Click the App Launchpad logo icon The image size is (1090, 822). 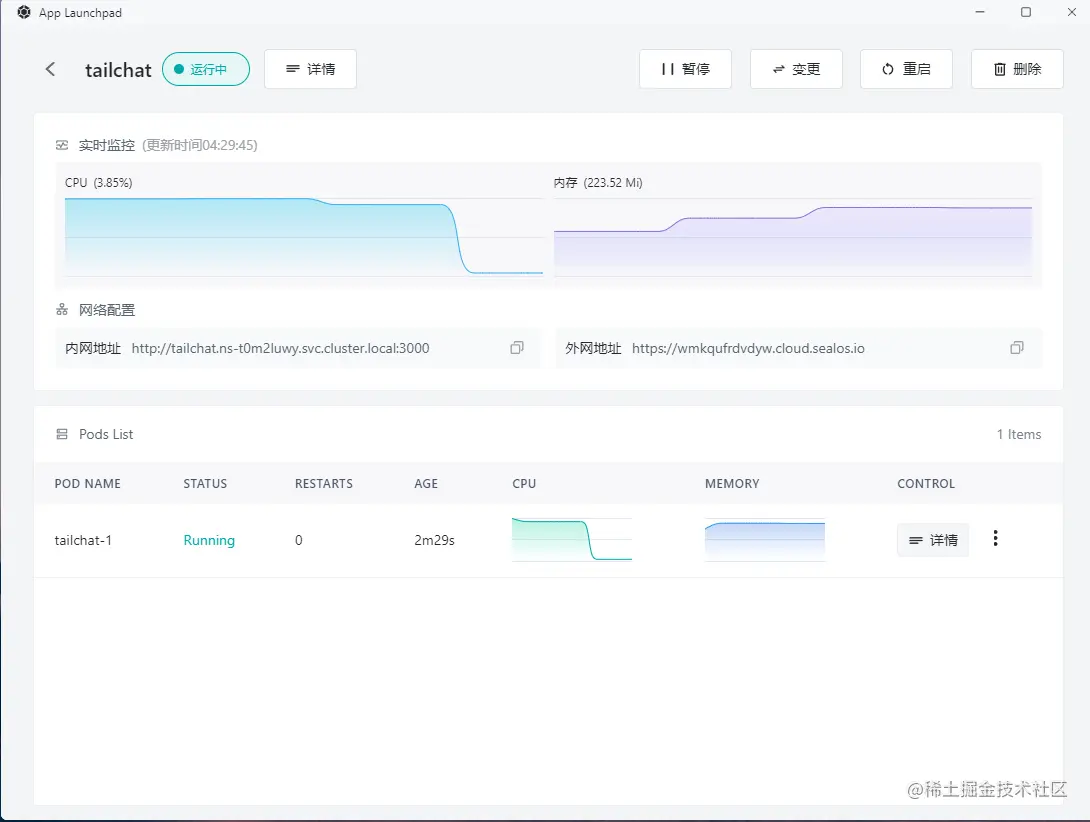[x=24, y=13]
